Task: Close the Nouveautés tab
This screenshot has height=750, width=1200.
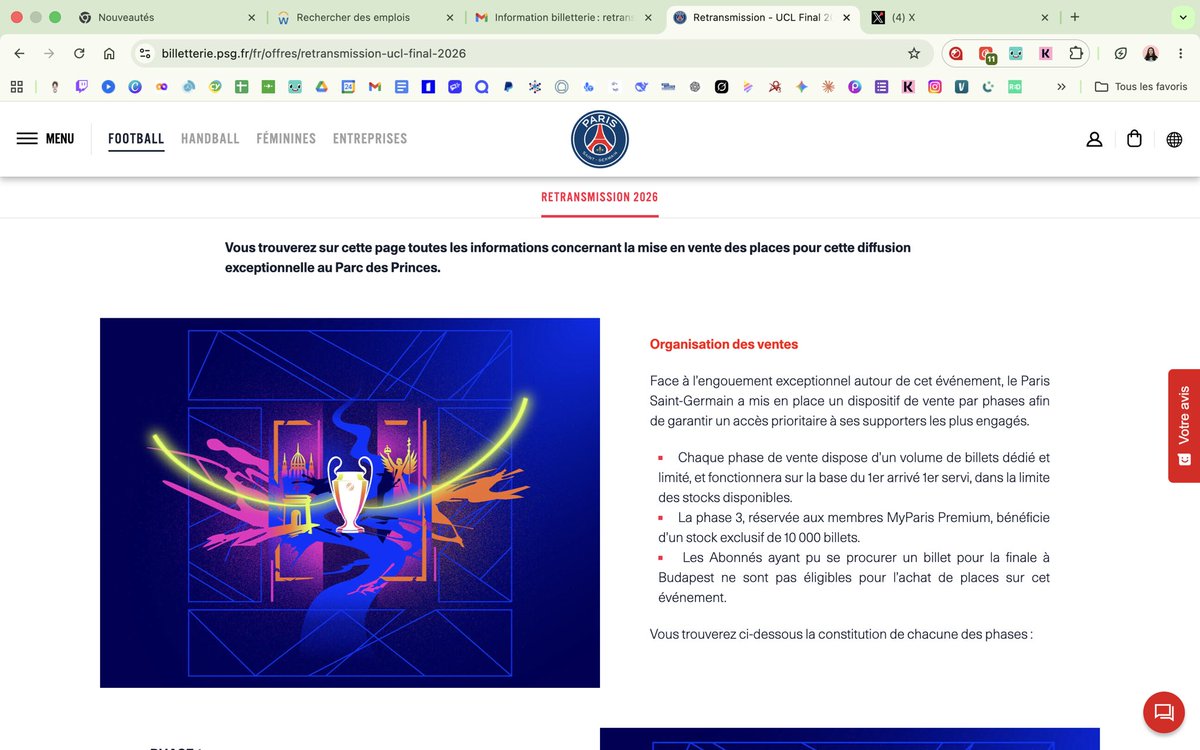Action: 251,18
